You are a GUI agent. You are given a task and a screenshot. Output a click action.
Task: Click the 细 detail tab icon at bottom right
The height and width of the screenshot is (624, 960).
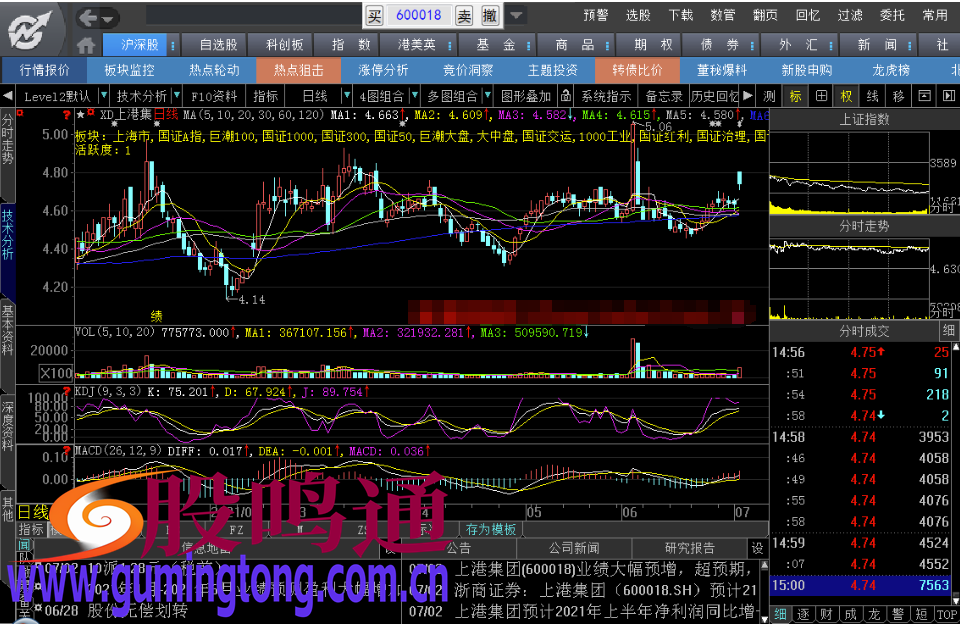pyautogui.click(x=781, y=615)
